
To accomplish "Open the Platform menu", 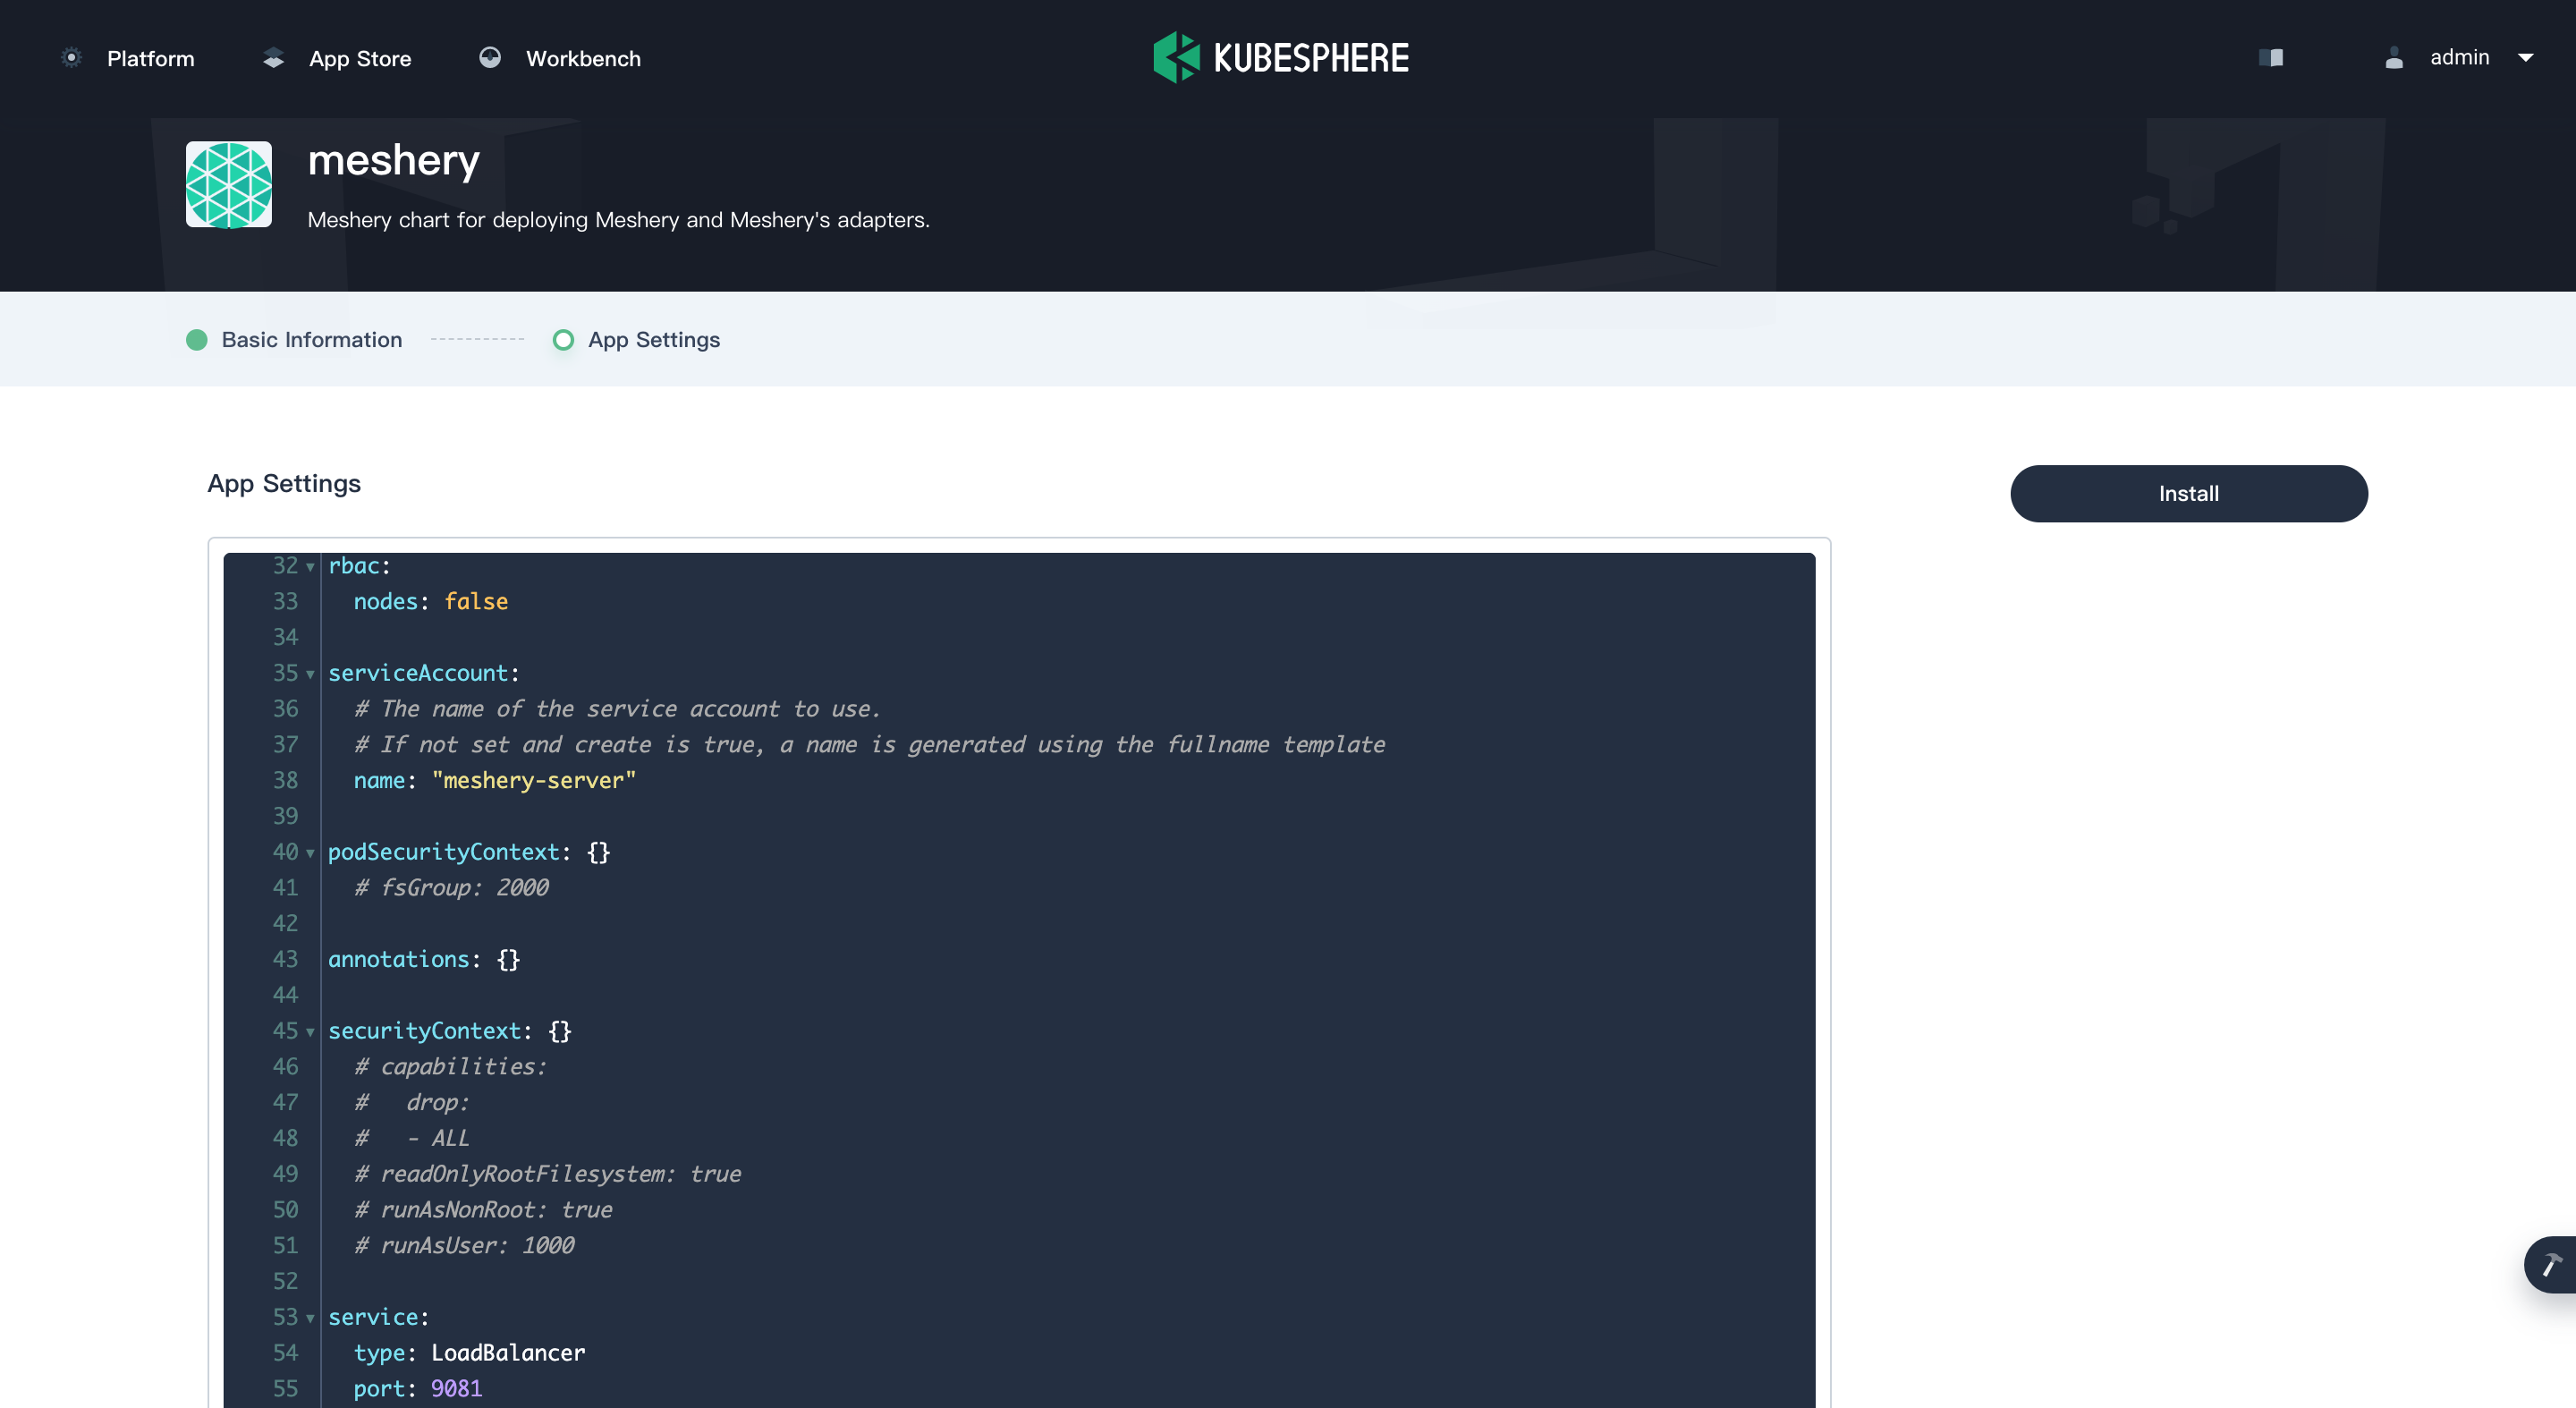I will point(150,58).
